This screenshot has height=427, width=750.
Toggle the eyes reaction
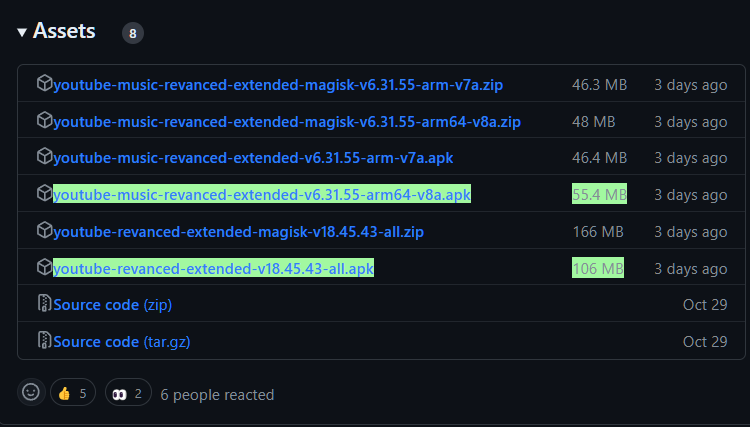[128, 392]
